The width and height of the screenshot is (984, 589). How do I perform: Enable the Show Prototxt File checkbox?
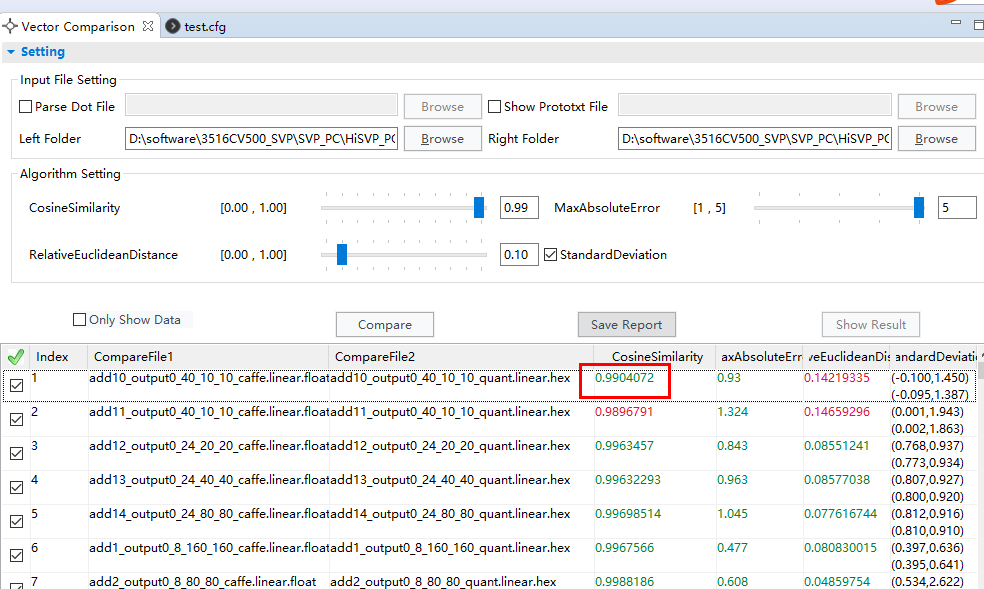click(x=495, y=107)
